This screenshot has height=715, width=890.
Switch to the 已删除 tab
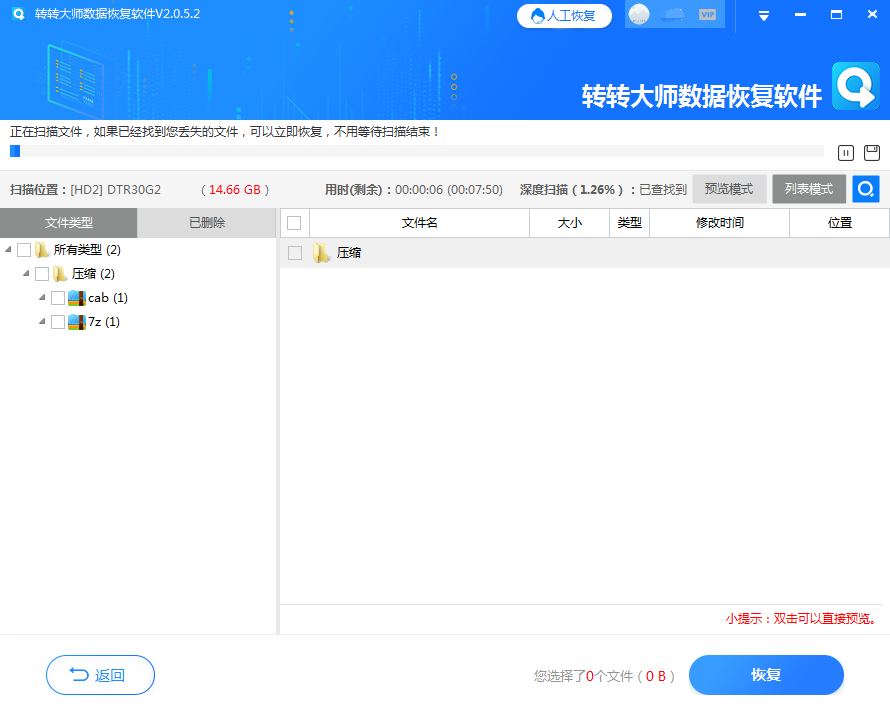click(x=207, y=222)
